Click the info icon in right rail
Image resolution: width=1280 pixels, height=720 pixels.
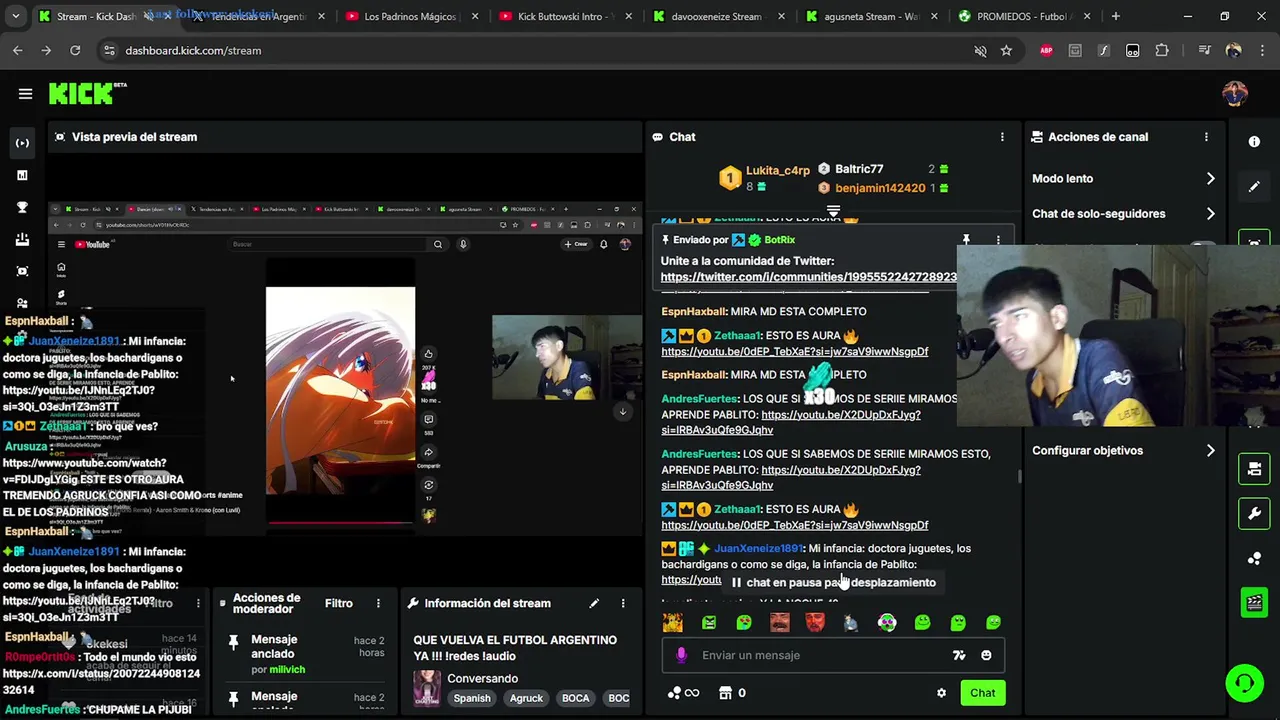coord(1254,142)
